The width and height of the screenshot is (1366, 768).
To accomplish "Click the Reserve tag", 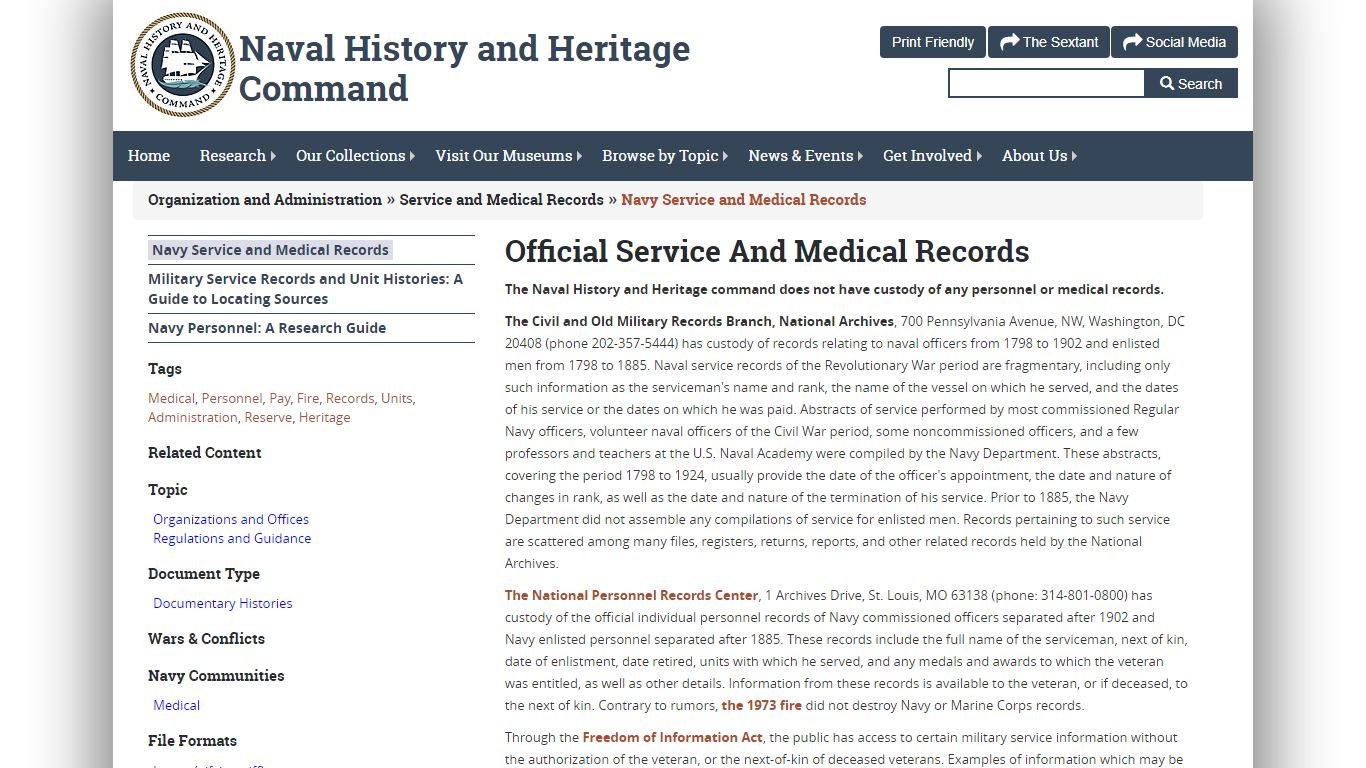I will click(268, 418).
